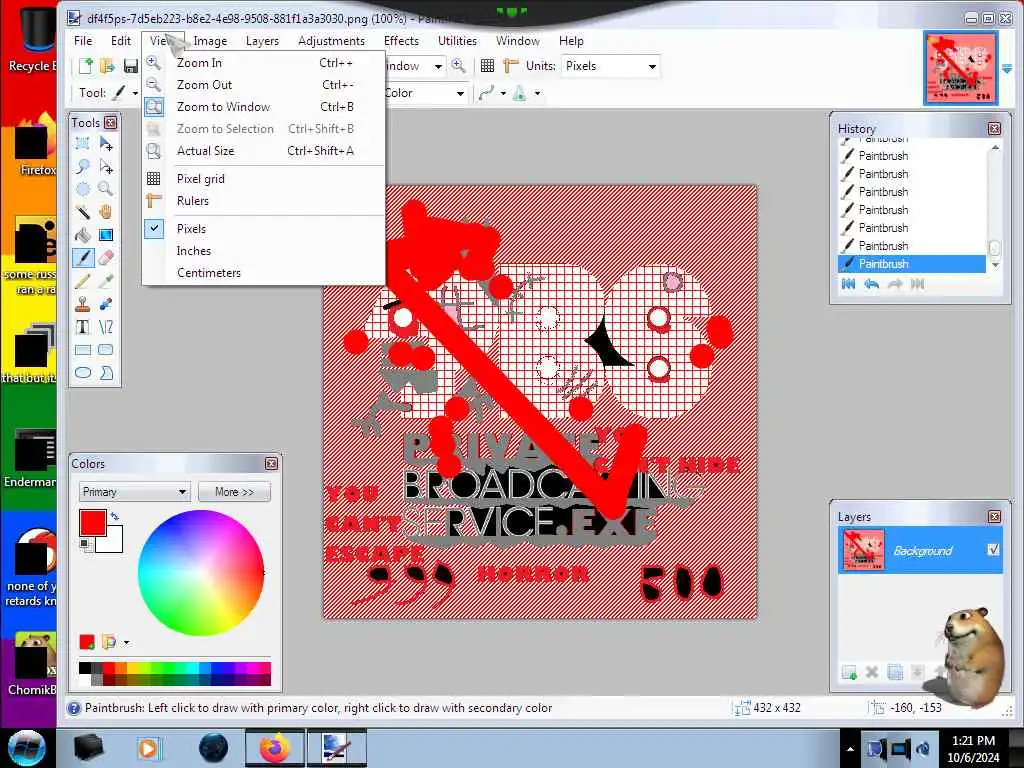The image size is (1024, 768).
Task: Open the zoom level dropdown arrow
Action: [x=438, y=66]
